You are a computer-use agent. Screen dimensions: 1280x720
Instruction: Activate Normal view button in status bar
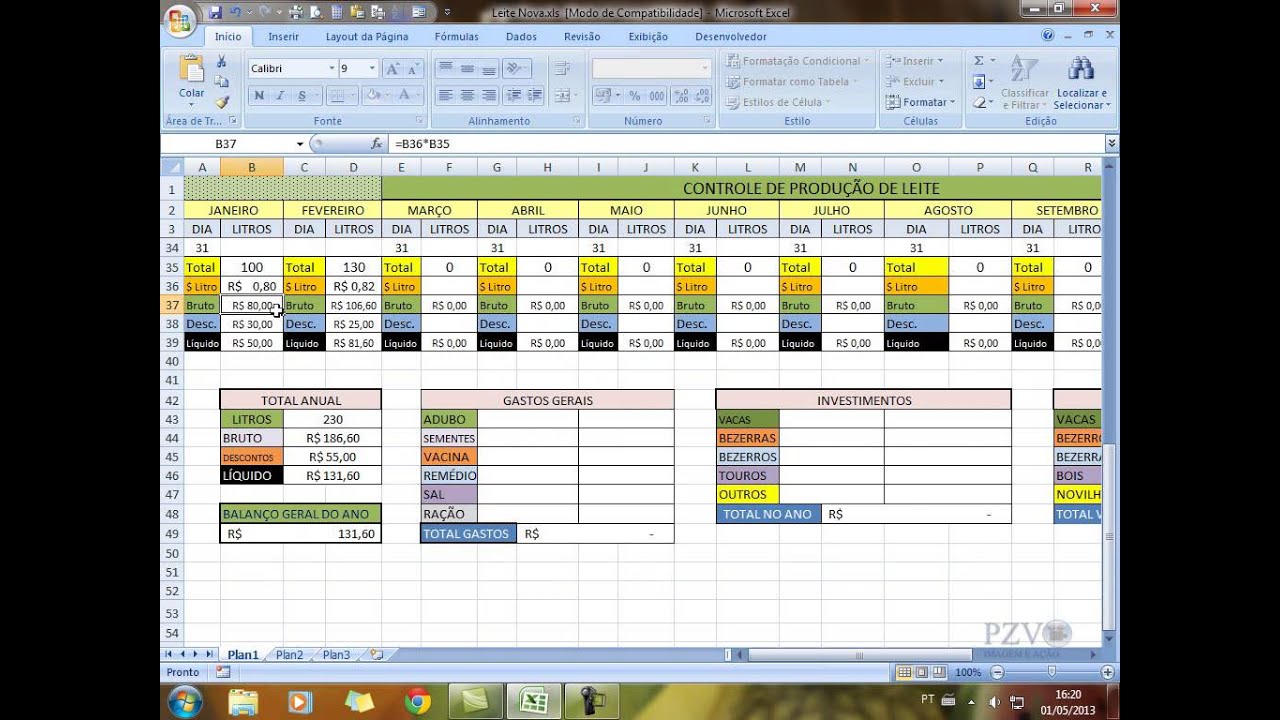(905, 672)
